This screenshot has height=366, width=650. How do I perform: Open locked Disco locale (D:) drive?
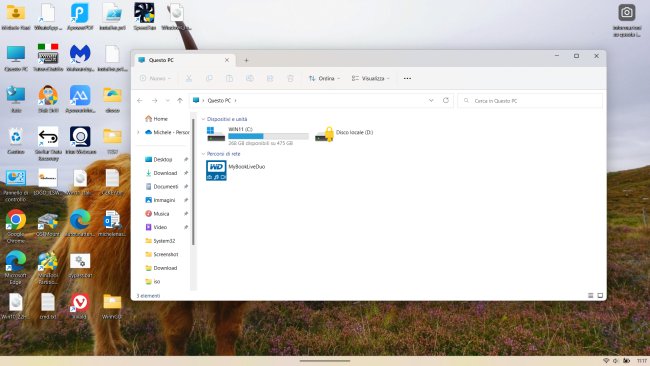[344, 134]
